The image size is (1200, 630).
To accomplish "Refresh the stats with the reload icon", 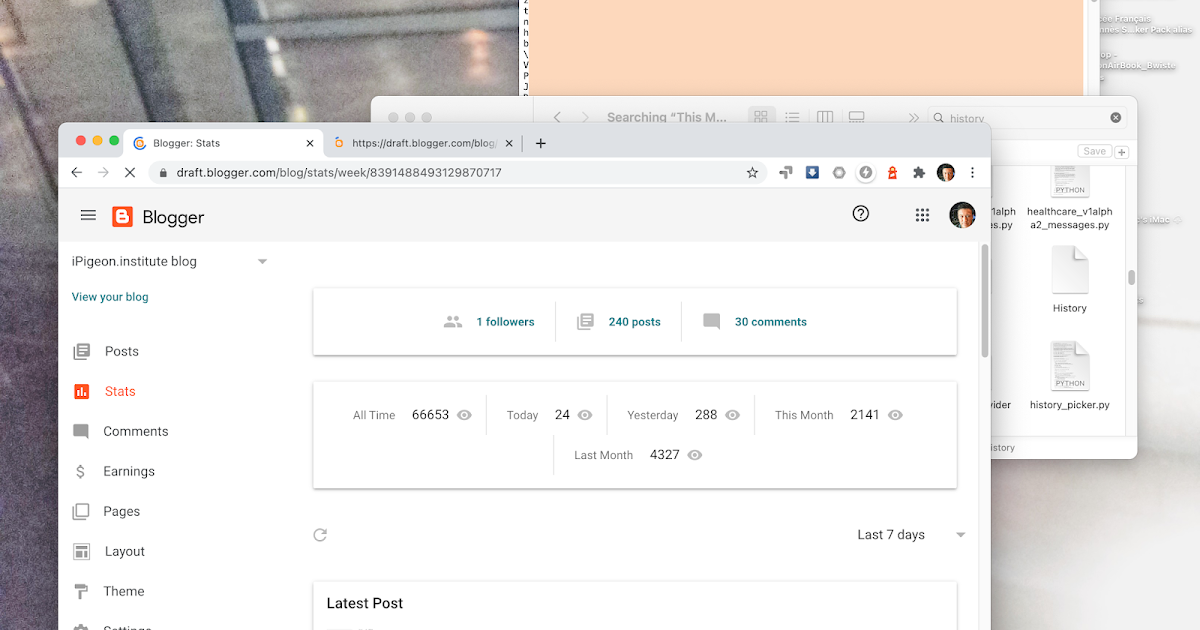I will click(x=320, y=535).
